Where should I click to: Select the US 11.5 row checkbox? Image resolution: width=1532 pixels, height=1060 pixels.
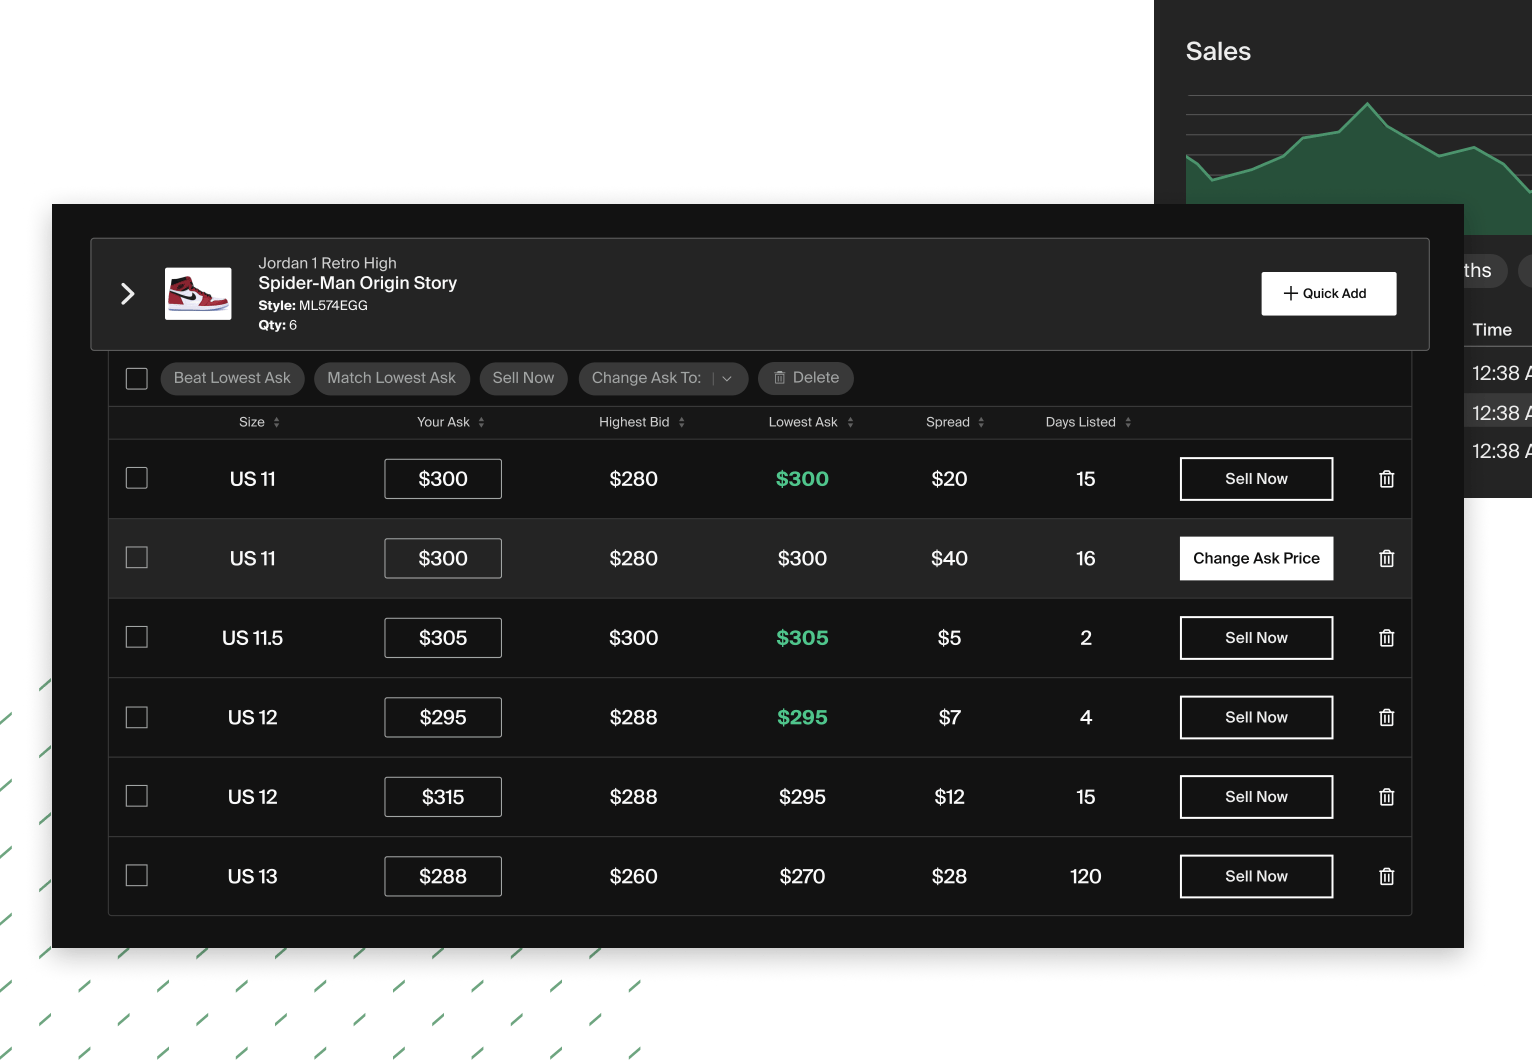click(137, 637)
